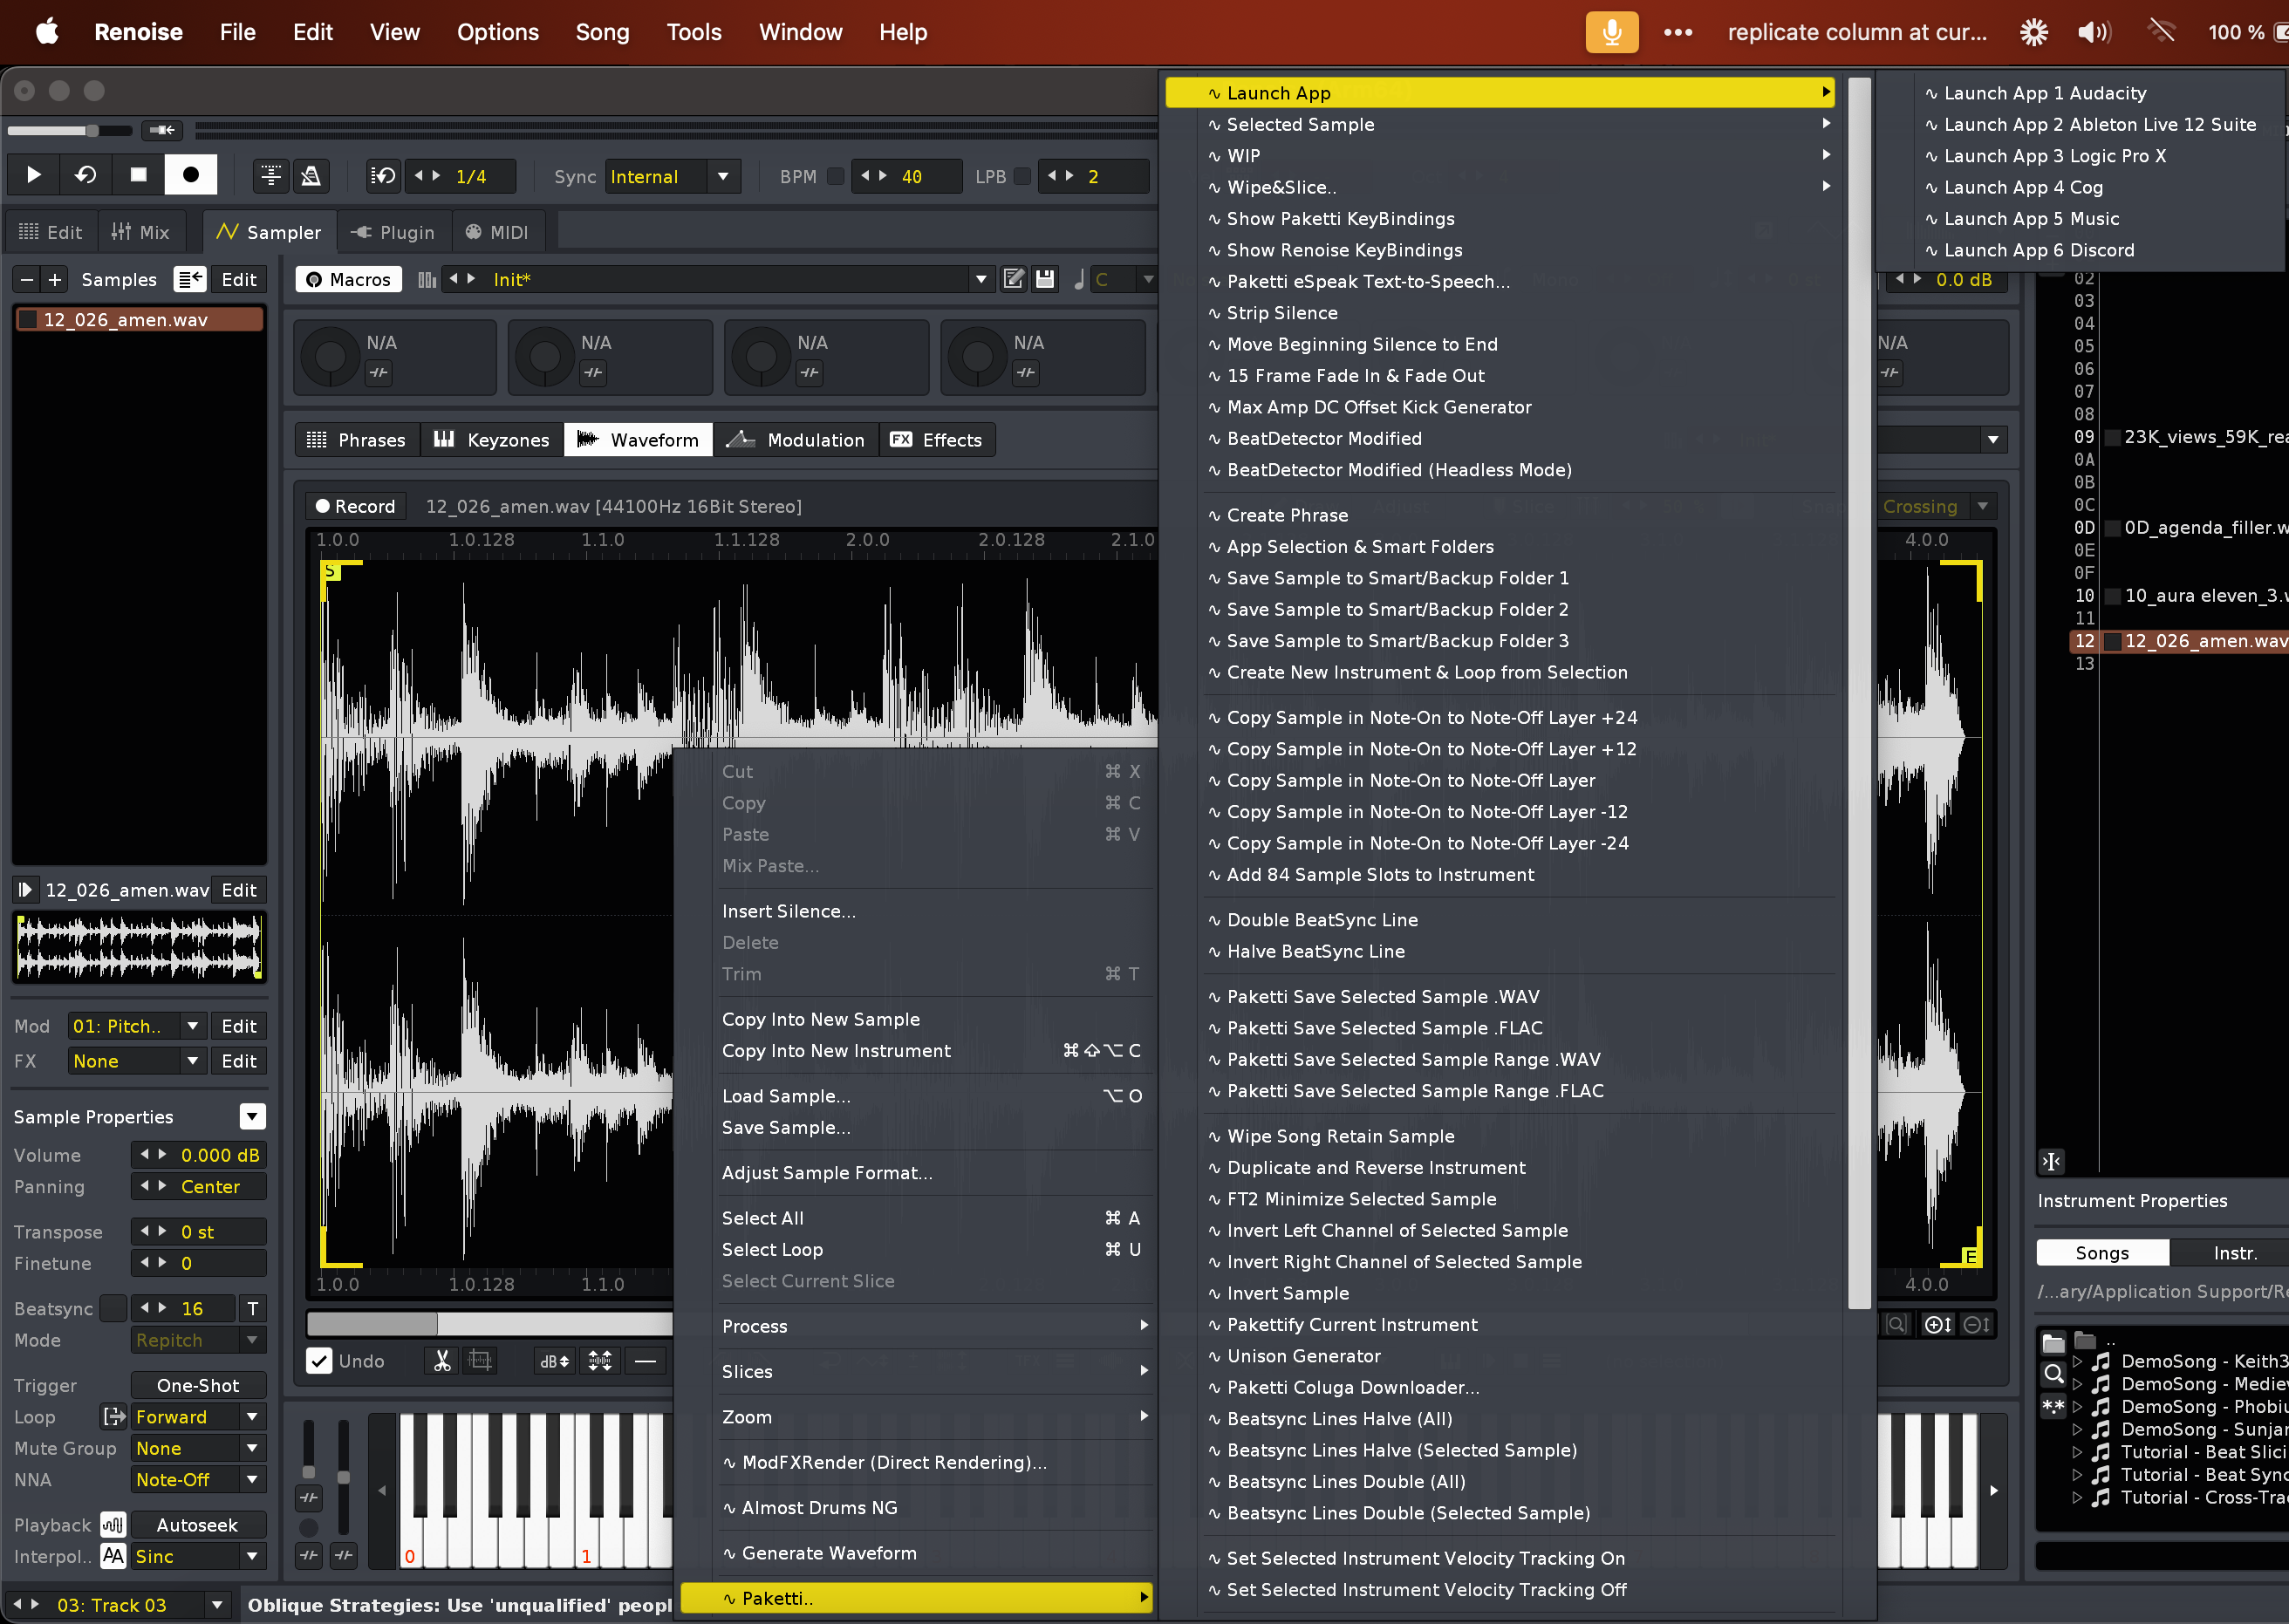Click the macOS dictation microphone icon
2289x1624 pixels.
point(1611,32)
